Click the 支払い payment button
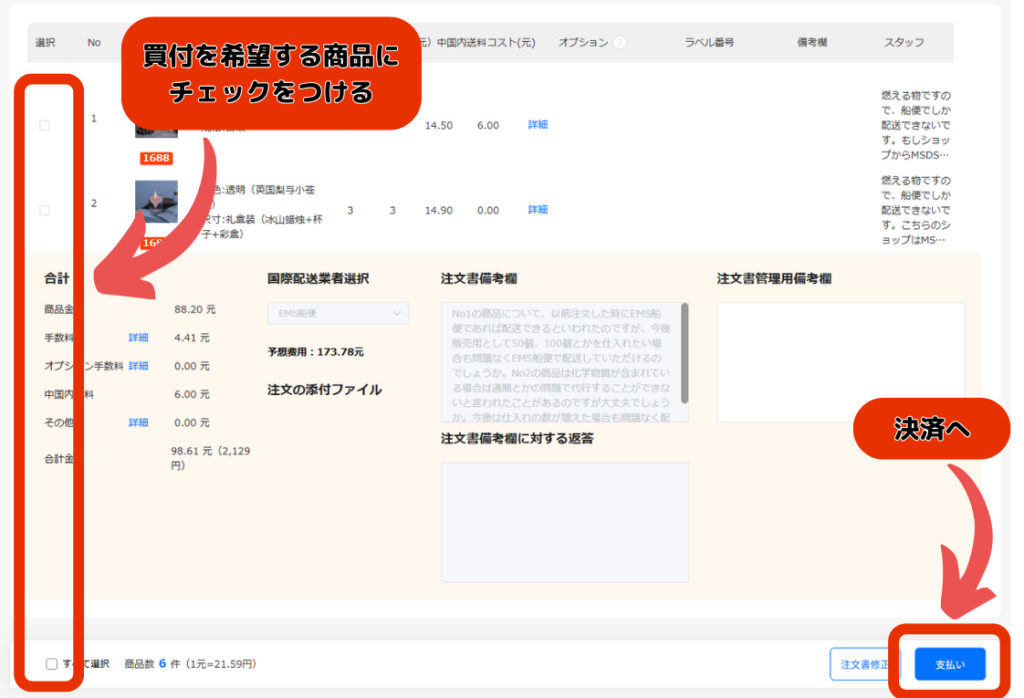This screenshot has height=698, width=1024. point(949,664)
